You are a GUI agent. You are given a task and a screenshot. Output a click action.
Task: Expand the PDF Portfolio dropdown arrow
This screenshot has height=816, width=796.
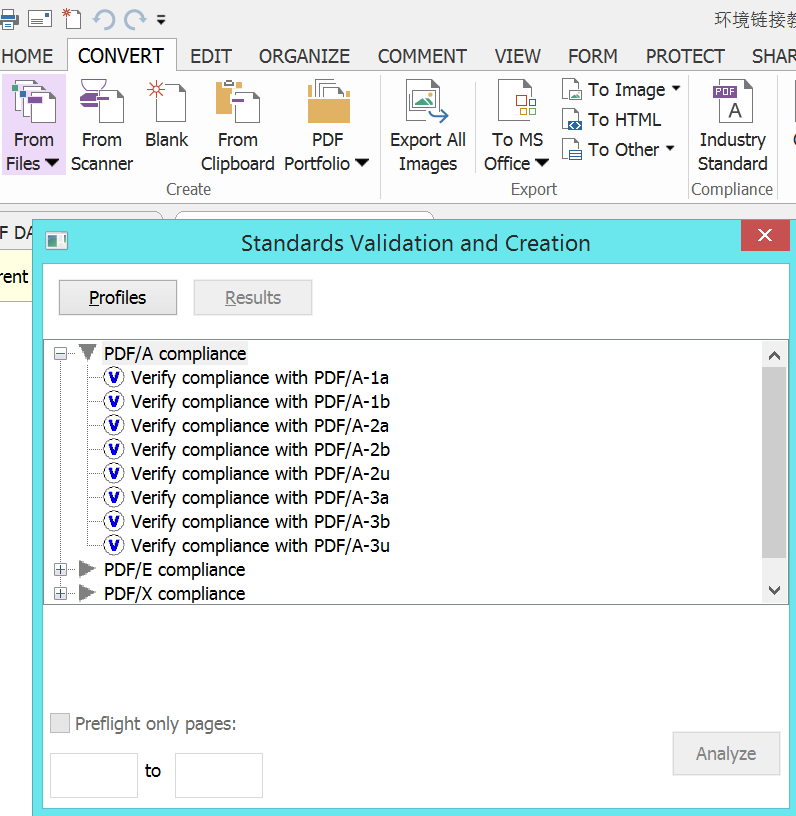(362, 163)
